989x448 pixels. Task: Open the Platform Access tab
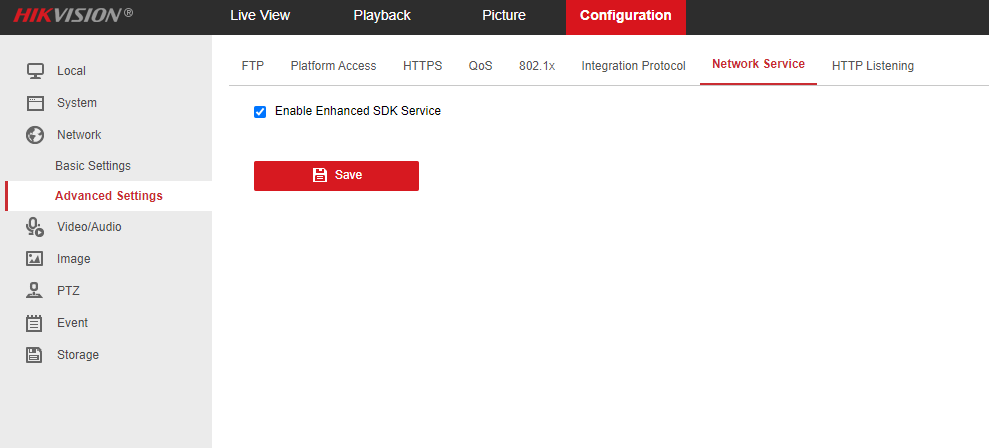coord(333,66)
